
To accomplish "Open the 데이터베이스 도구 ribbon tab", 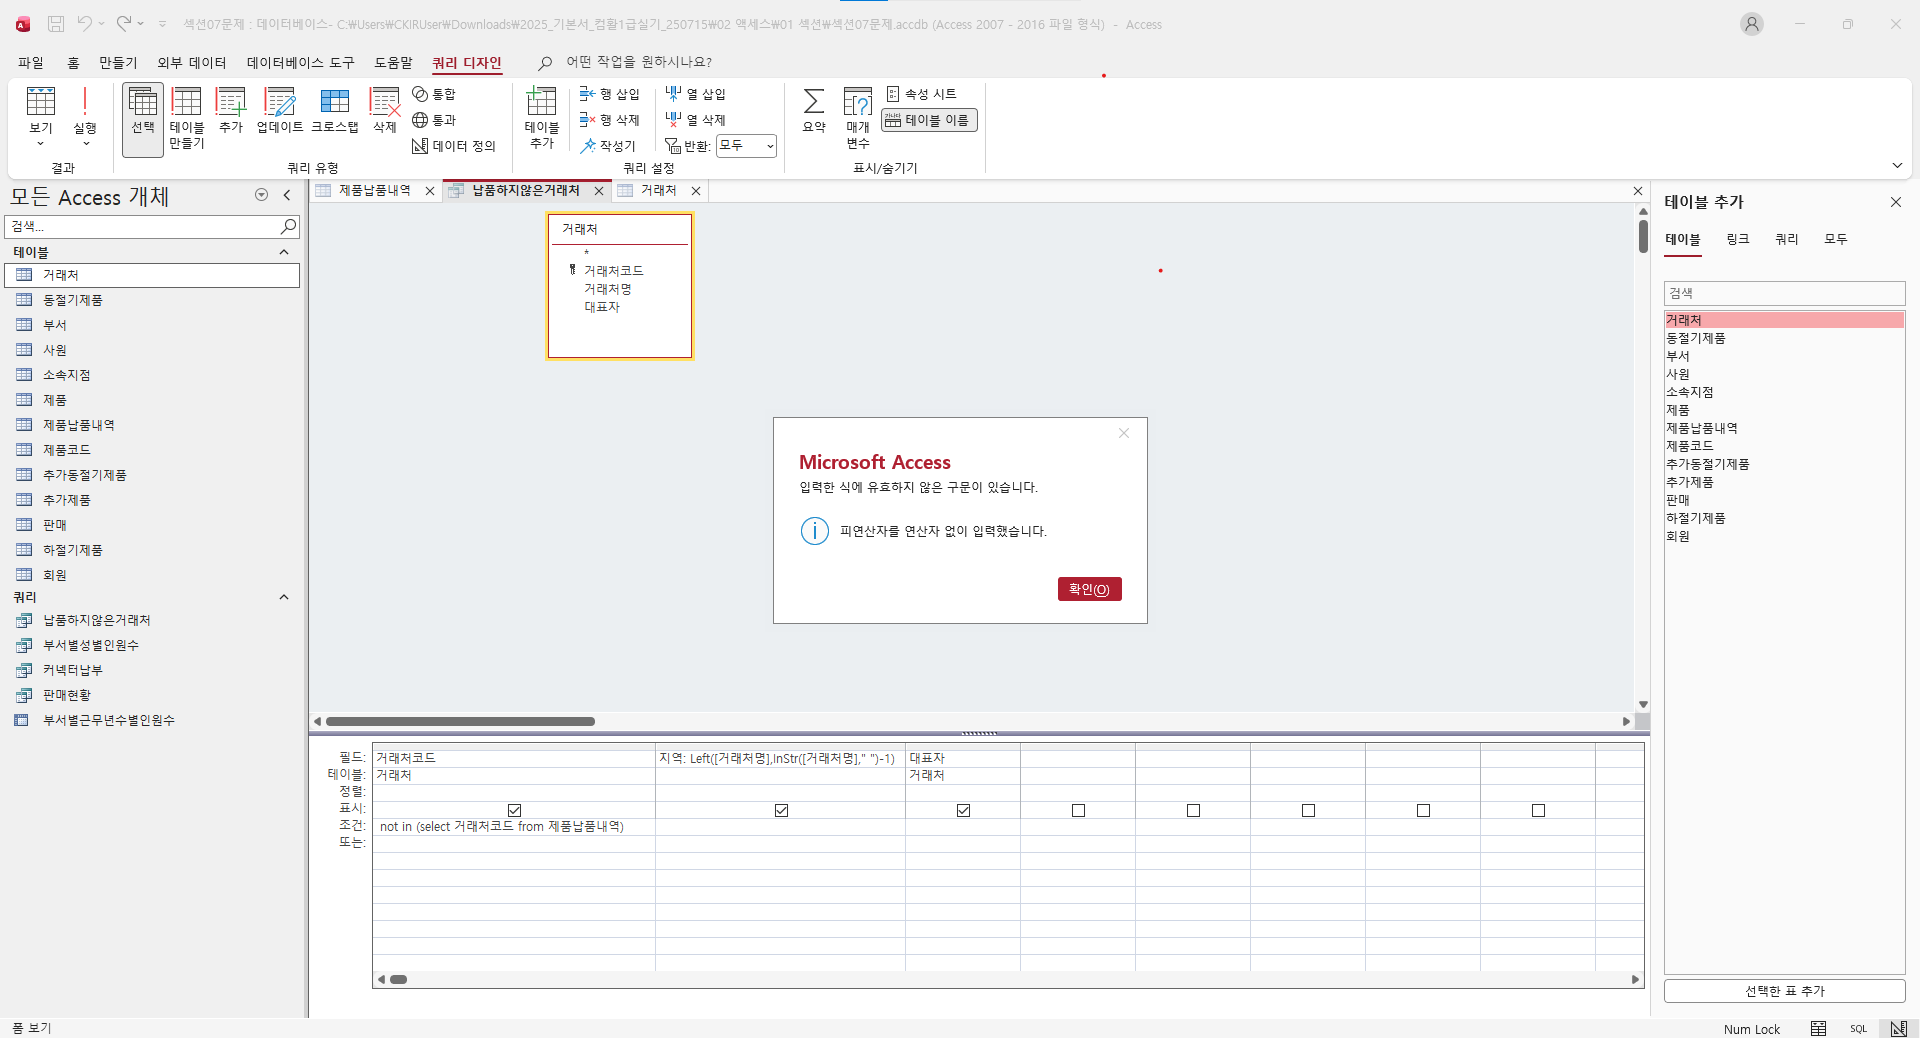I will (x=300, y=62).
